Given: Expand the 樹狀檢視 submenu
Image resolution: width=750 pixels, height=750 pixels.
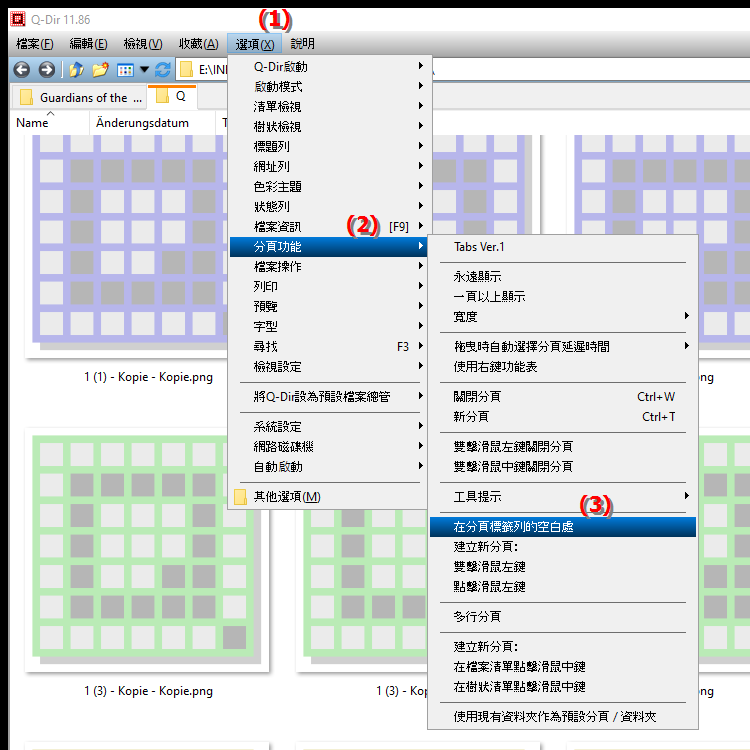Looking at the screenshot, I should coord(330,127).
